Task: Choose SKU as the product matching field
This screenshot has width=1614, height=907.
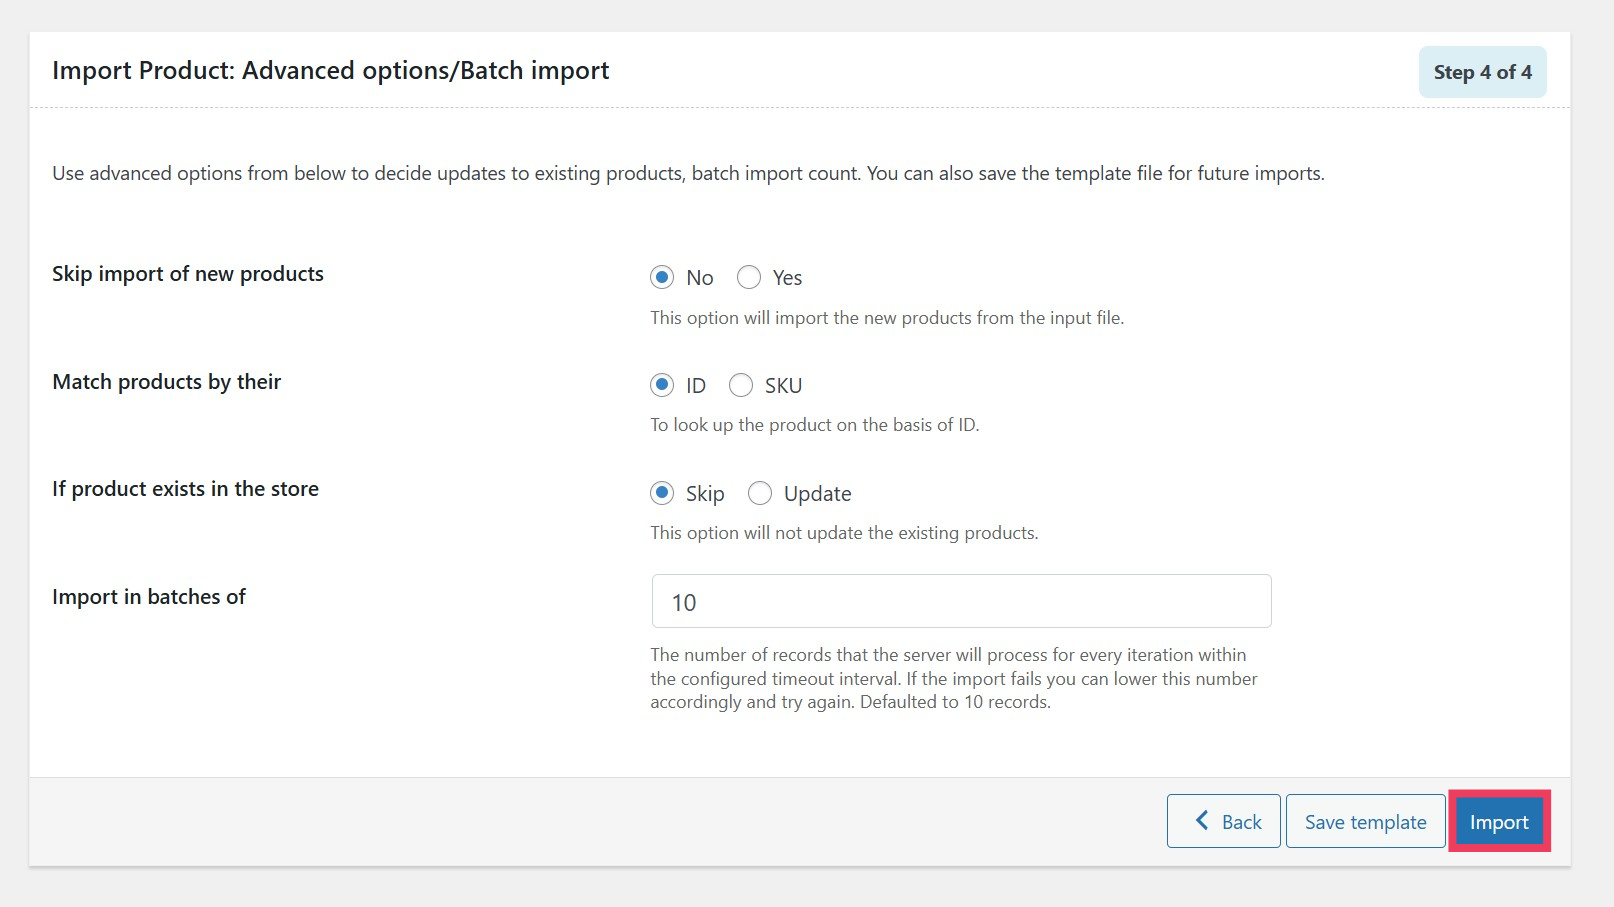Action: click(x=741, y=385)
